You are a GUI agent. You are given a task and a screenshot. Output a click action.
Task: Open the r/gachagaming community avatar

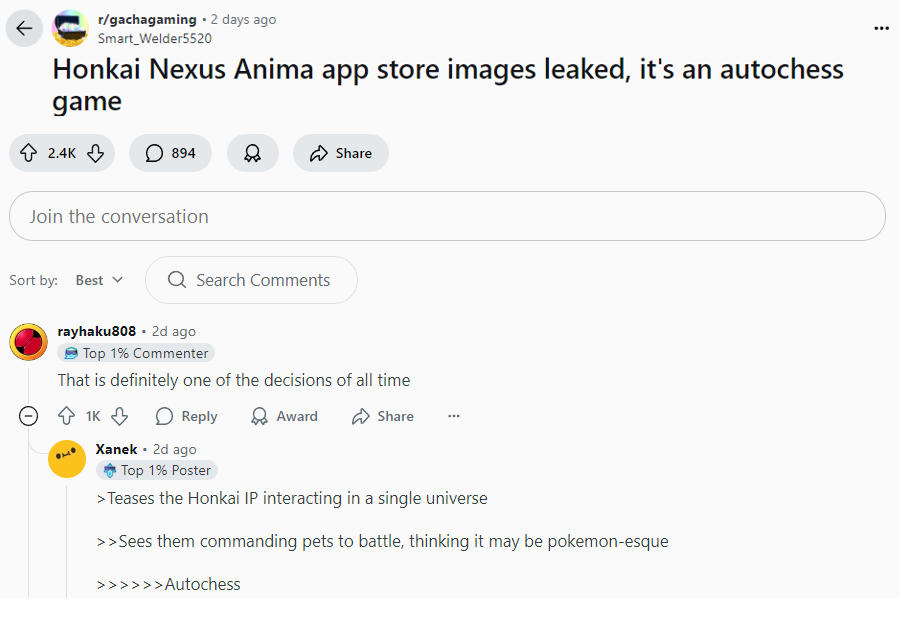point(70,28)
